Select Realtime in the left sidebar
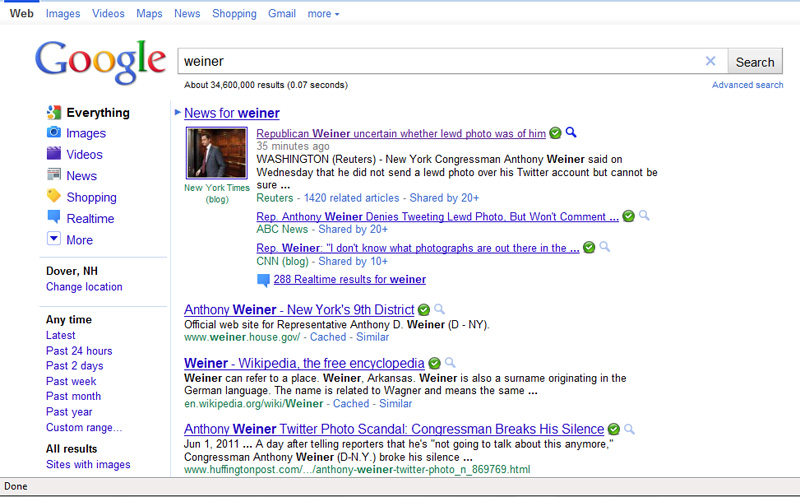 coord(90,218)
